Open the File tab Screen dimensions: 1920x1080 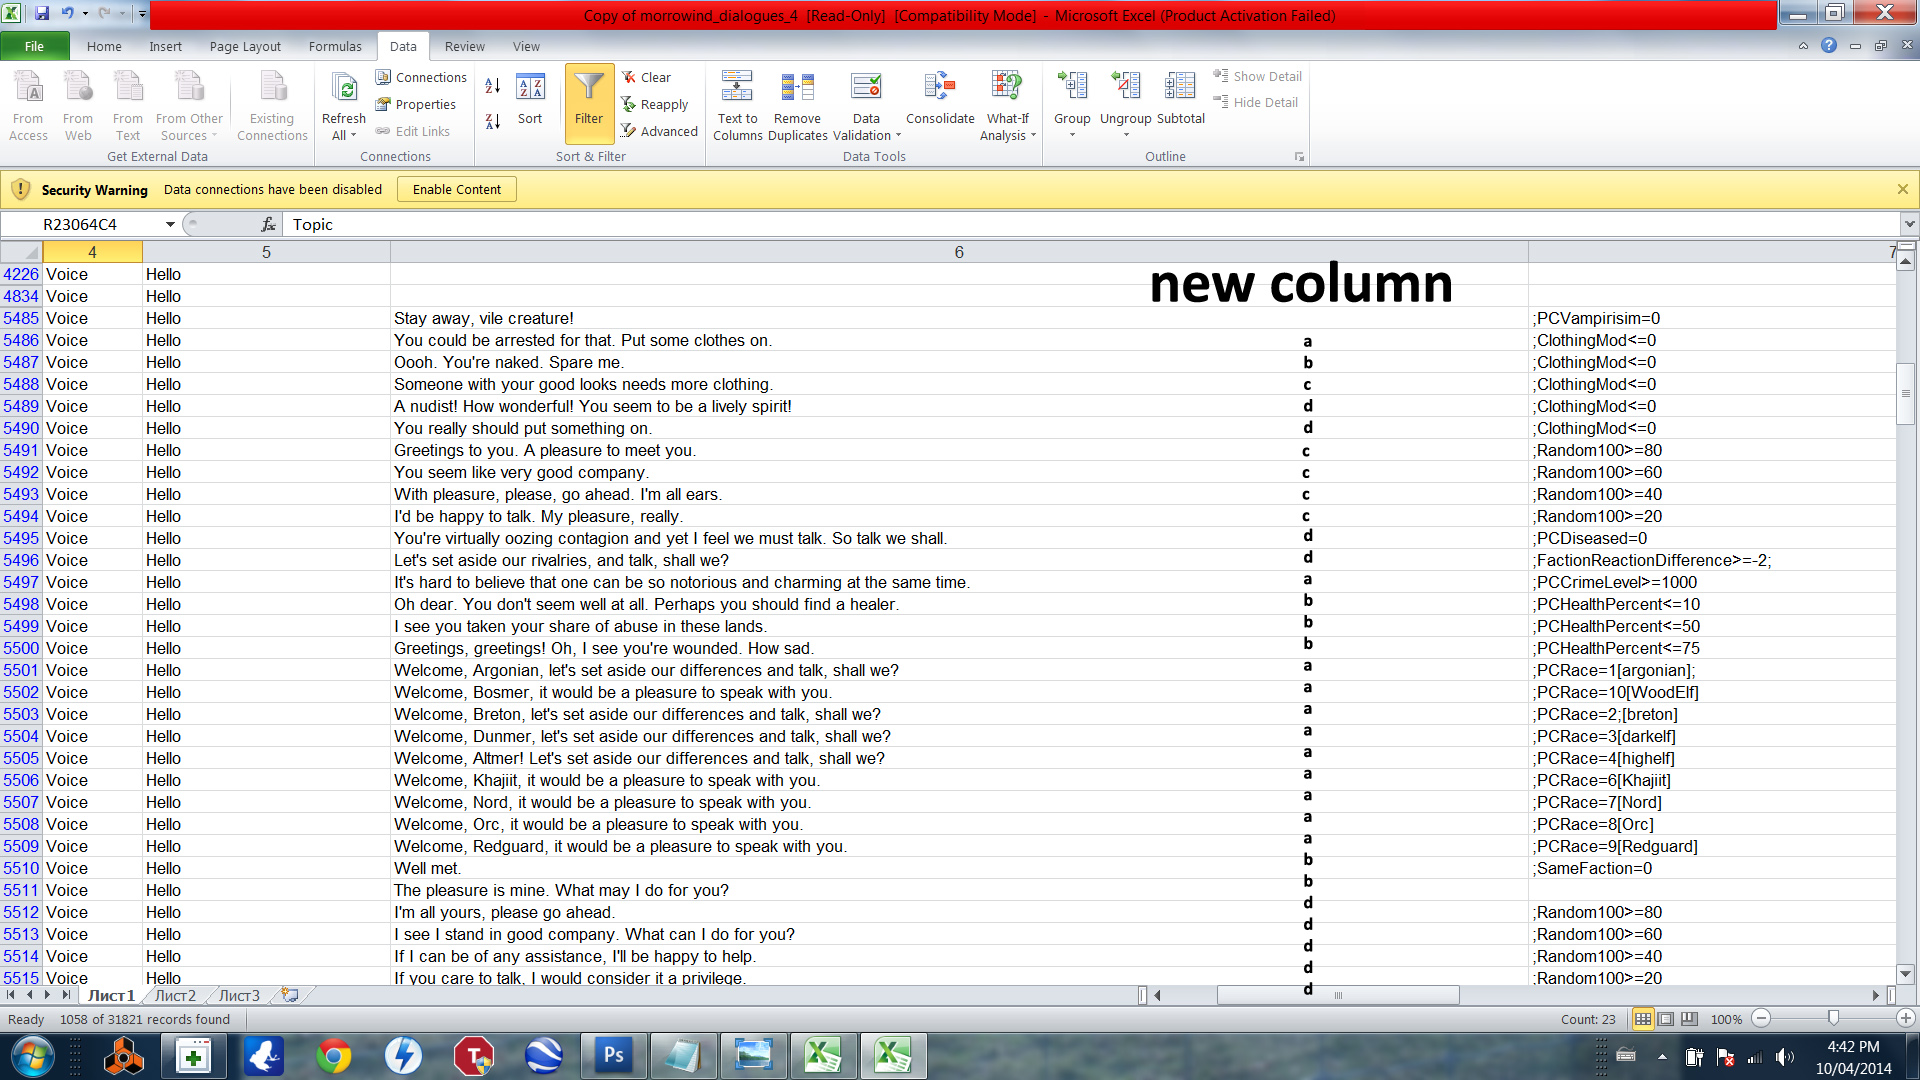pyautogui.click(x=34, y=46)
